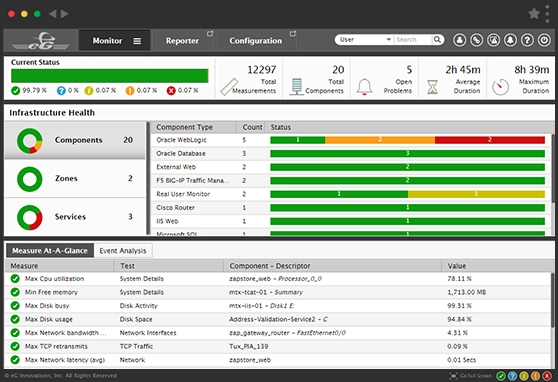558x382 pixels.
Task: Click the Min Free memory measure
Action: click(51, 292)
